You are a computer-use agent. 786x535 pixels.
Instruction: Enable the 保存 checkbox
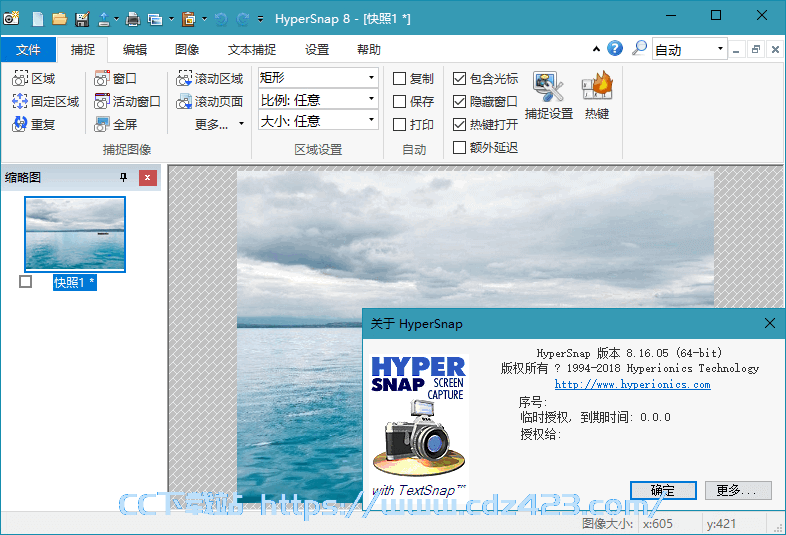399,101
